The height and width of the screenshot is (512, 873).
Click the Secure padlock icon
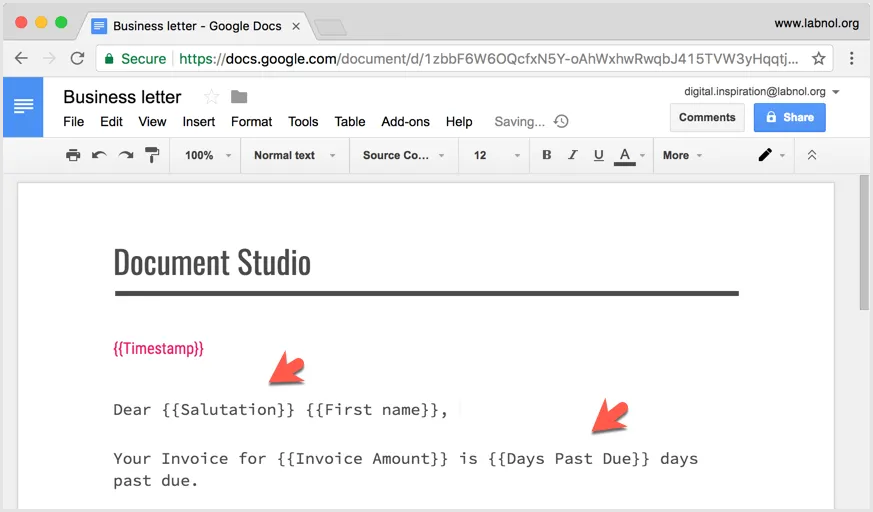pos(109,58)
